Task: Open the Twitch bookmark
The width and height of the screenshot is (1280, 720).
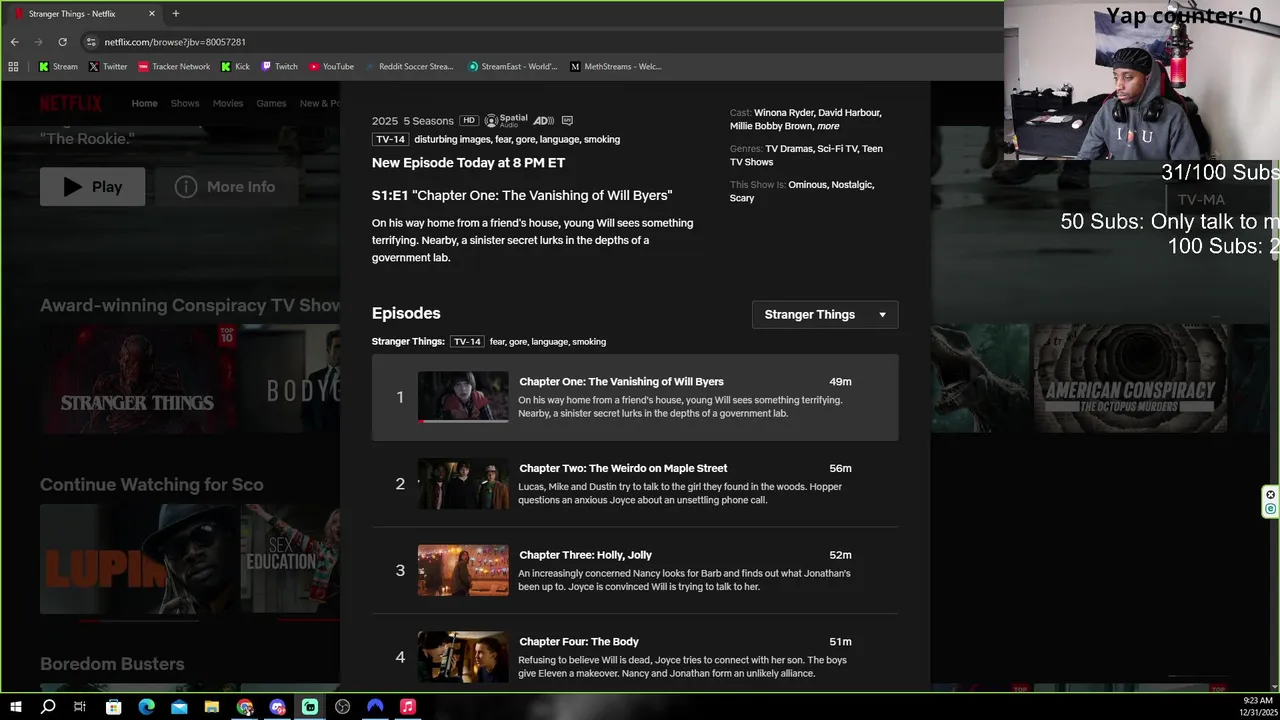Action: [280, 67]
